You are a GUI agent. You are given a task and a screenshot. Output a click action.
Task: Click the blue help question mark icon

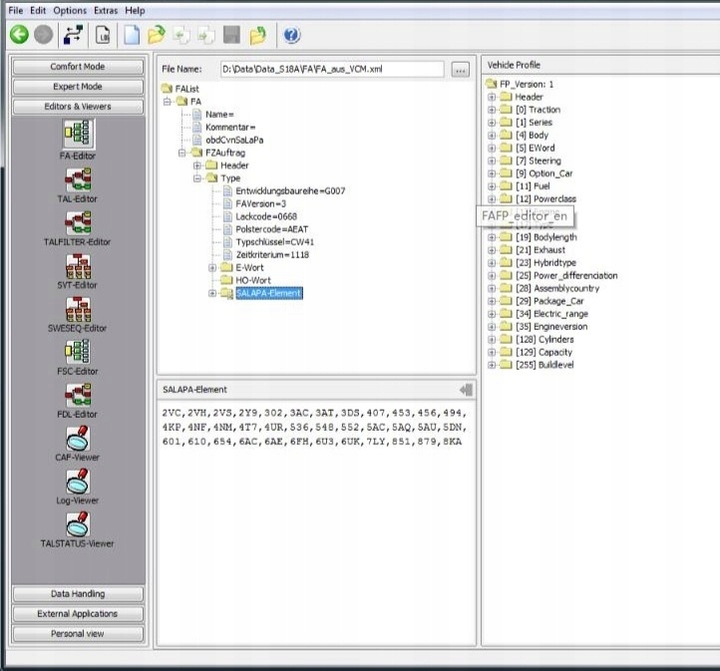pyautogui.click(x=291, y=35)
